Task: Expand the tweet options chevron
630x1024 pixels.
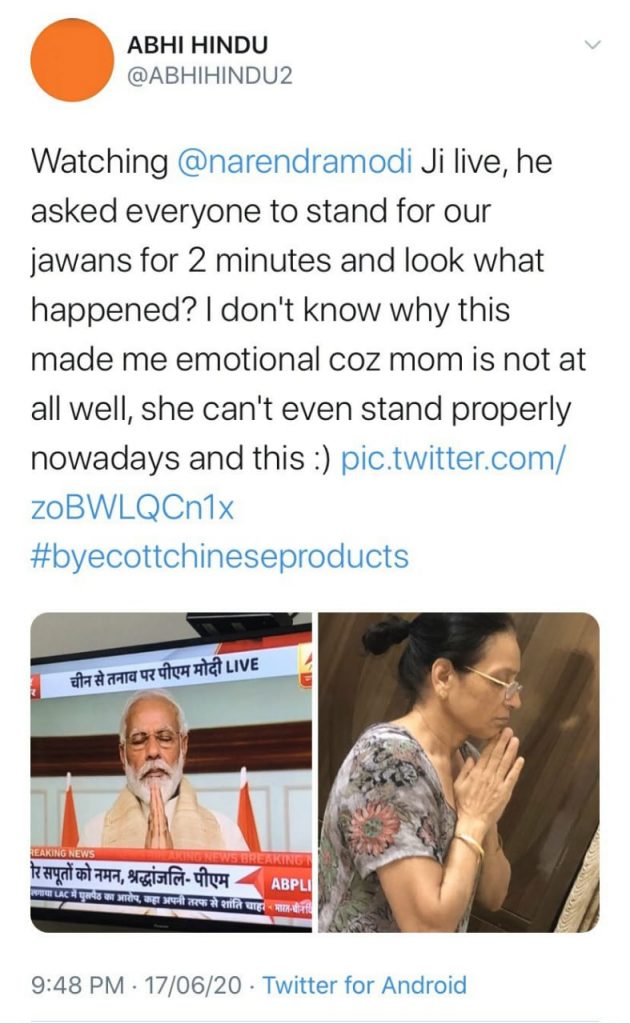Action: coord(591,45)
